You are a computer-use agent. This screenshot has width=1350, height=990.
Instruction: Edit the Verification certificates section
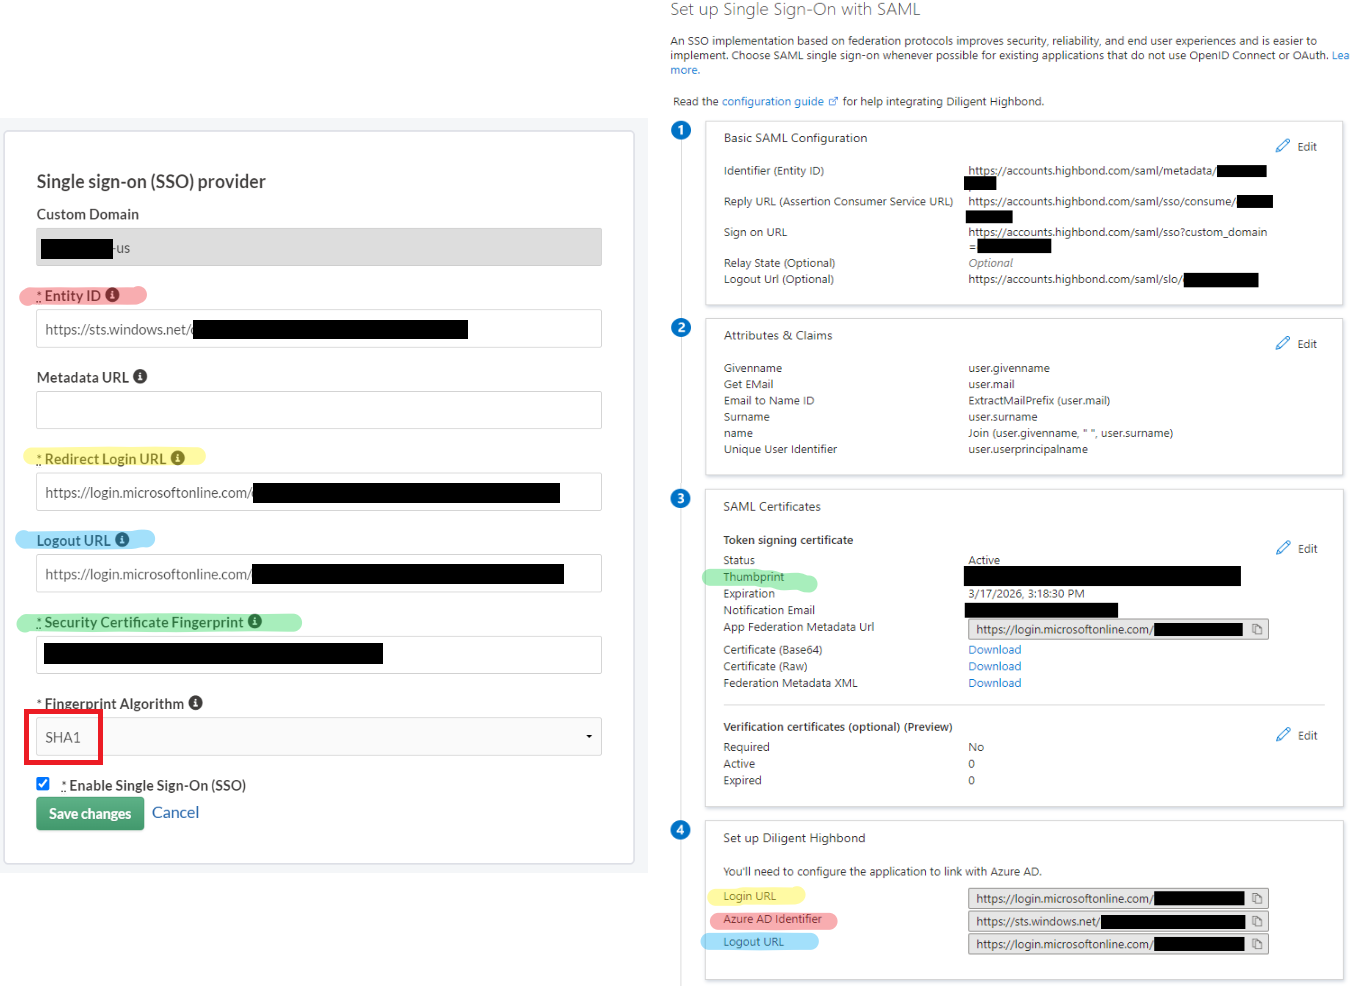point(1297,736)
